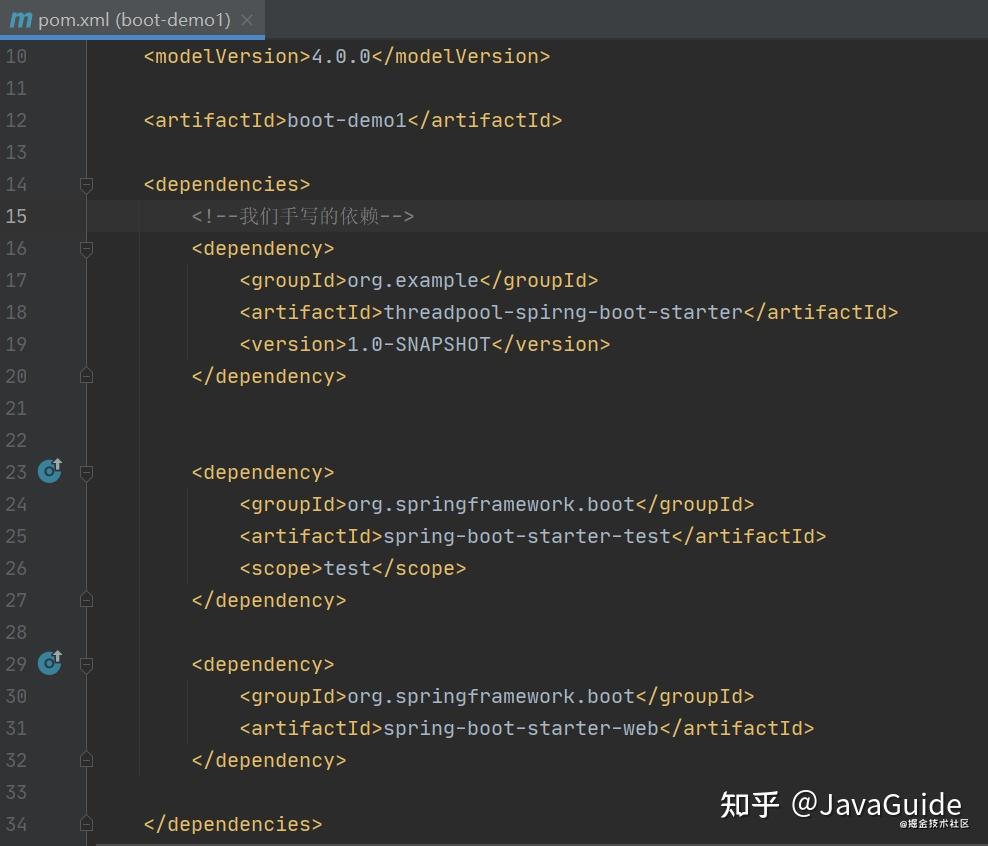Click the dependency gutter icon on line 23

50,471
